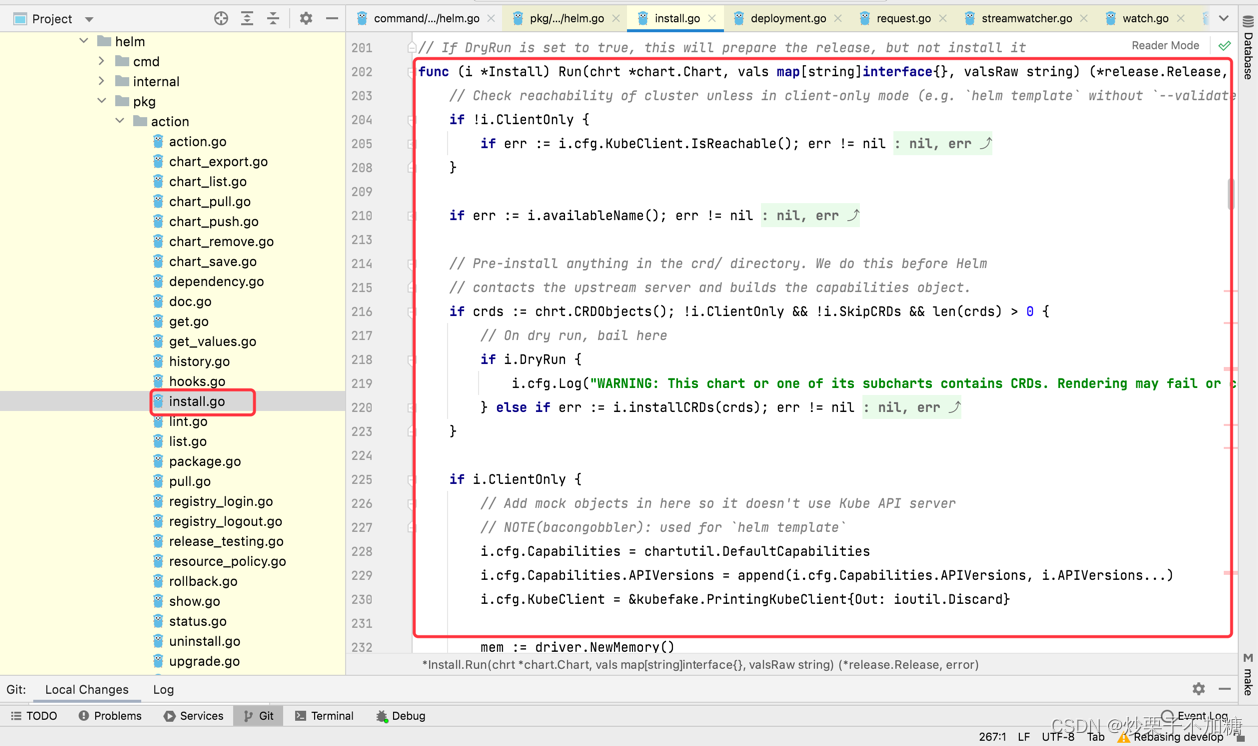Select hooks.go in project tree
1258x746 pixels.
click(x=197, y=381)
